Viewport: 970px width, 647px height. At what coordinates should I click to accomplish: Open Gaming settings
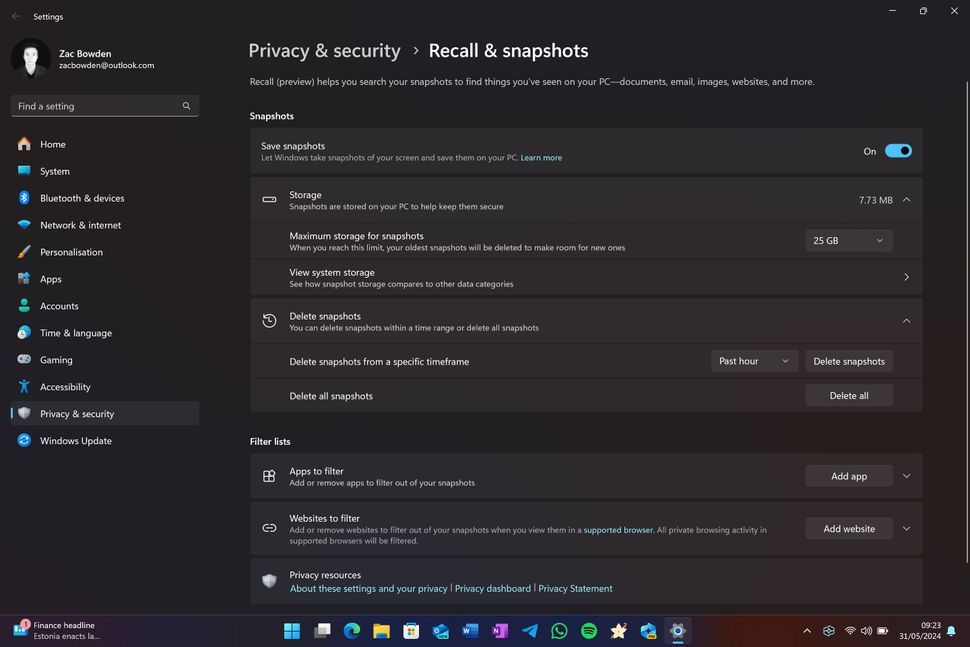[54, 360]
